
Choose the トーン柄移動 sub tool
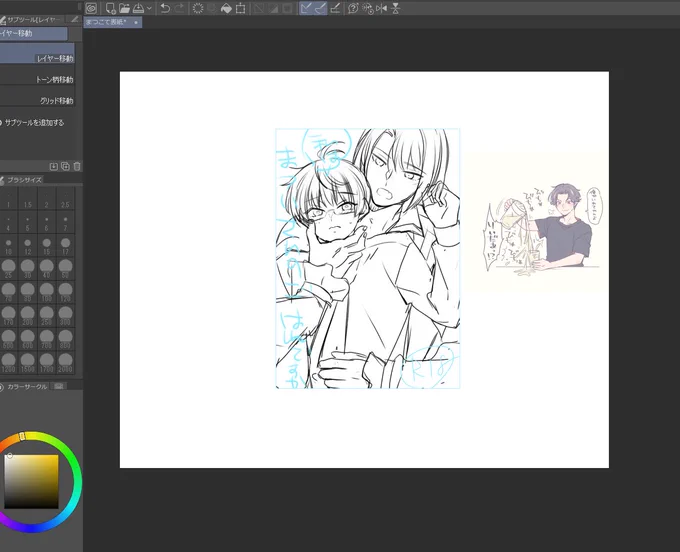37,74
